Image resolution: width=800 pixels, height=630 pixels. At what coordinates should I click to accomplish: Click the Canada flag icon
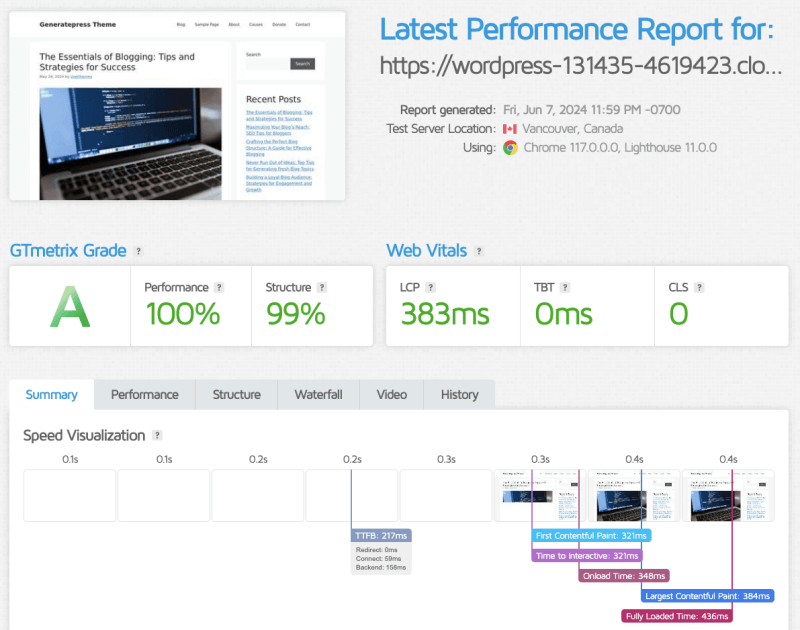click(510, 129)
